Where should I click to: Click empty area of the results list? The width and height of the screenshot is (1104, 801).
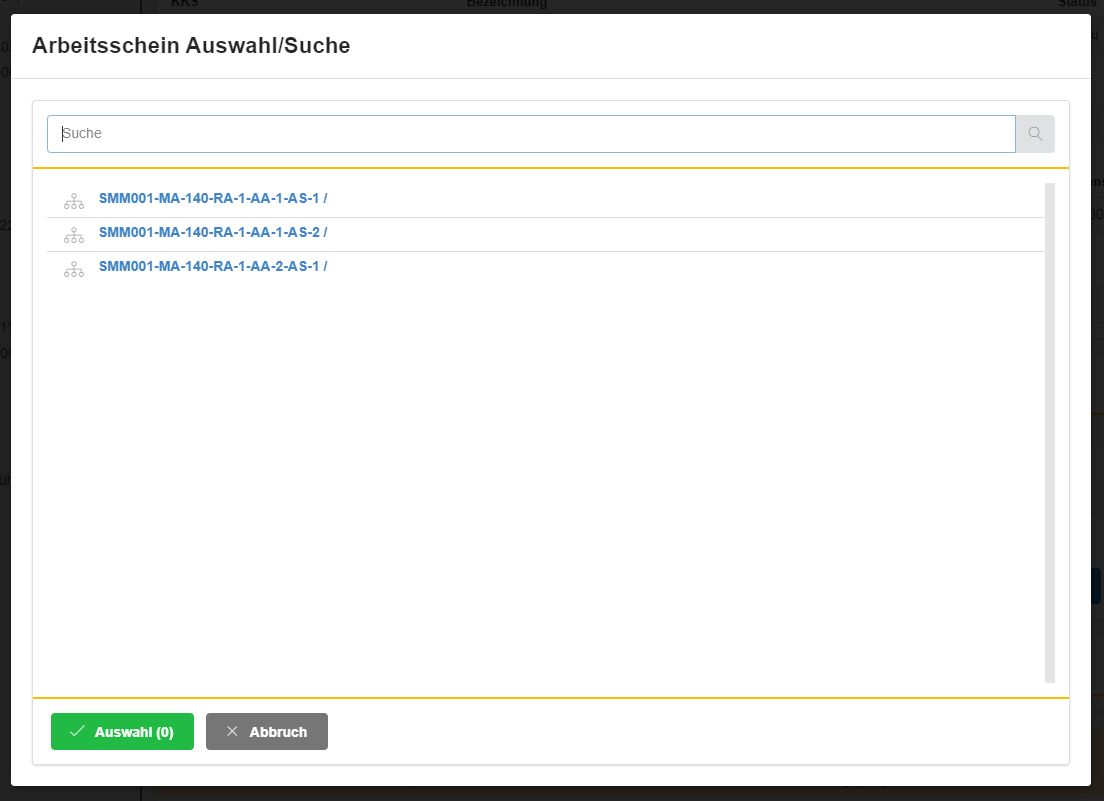click(540, 480)
